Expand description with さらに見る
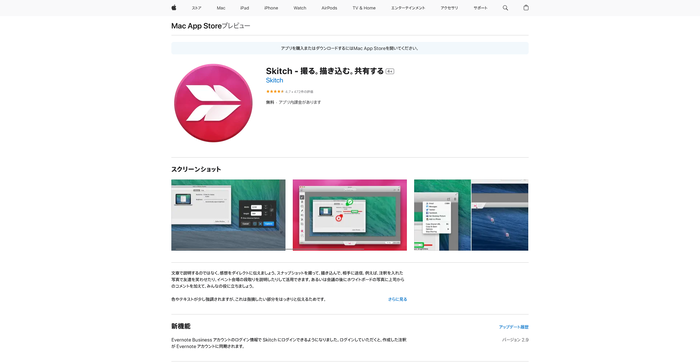The height and width of the screenshot is (363, 700). click(397, 299)
